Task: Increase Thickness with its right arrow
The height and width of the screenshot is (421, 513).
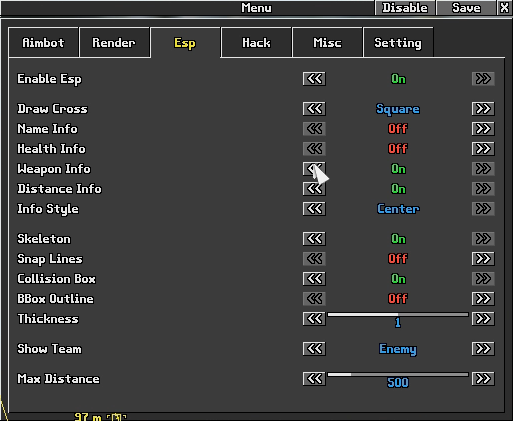Action: [483, 319]
